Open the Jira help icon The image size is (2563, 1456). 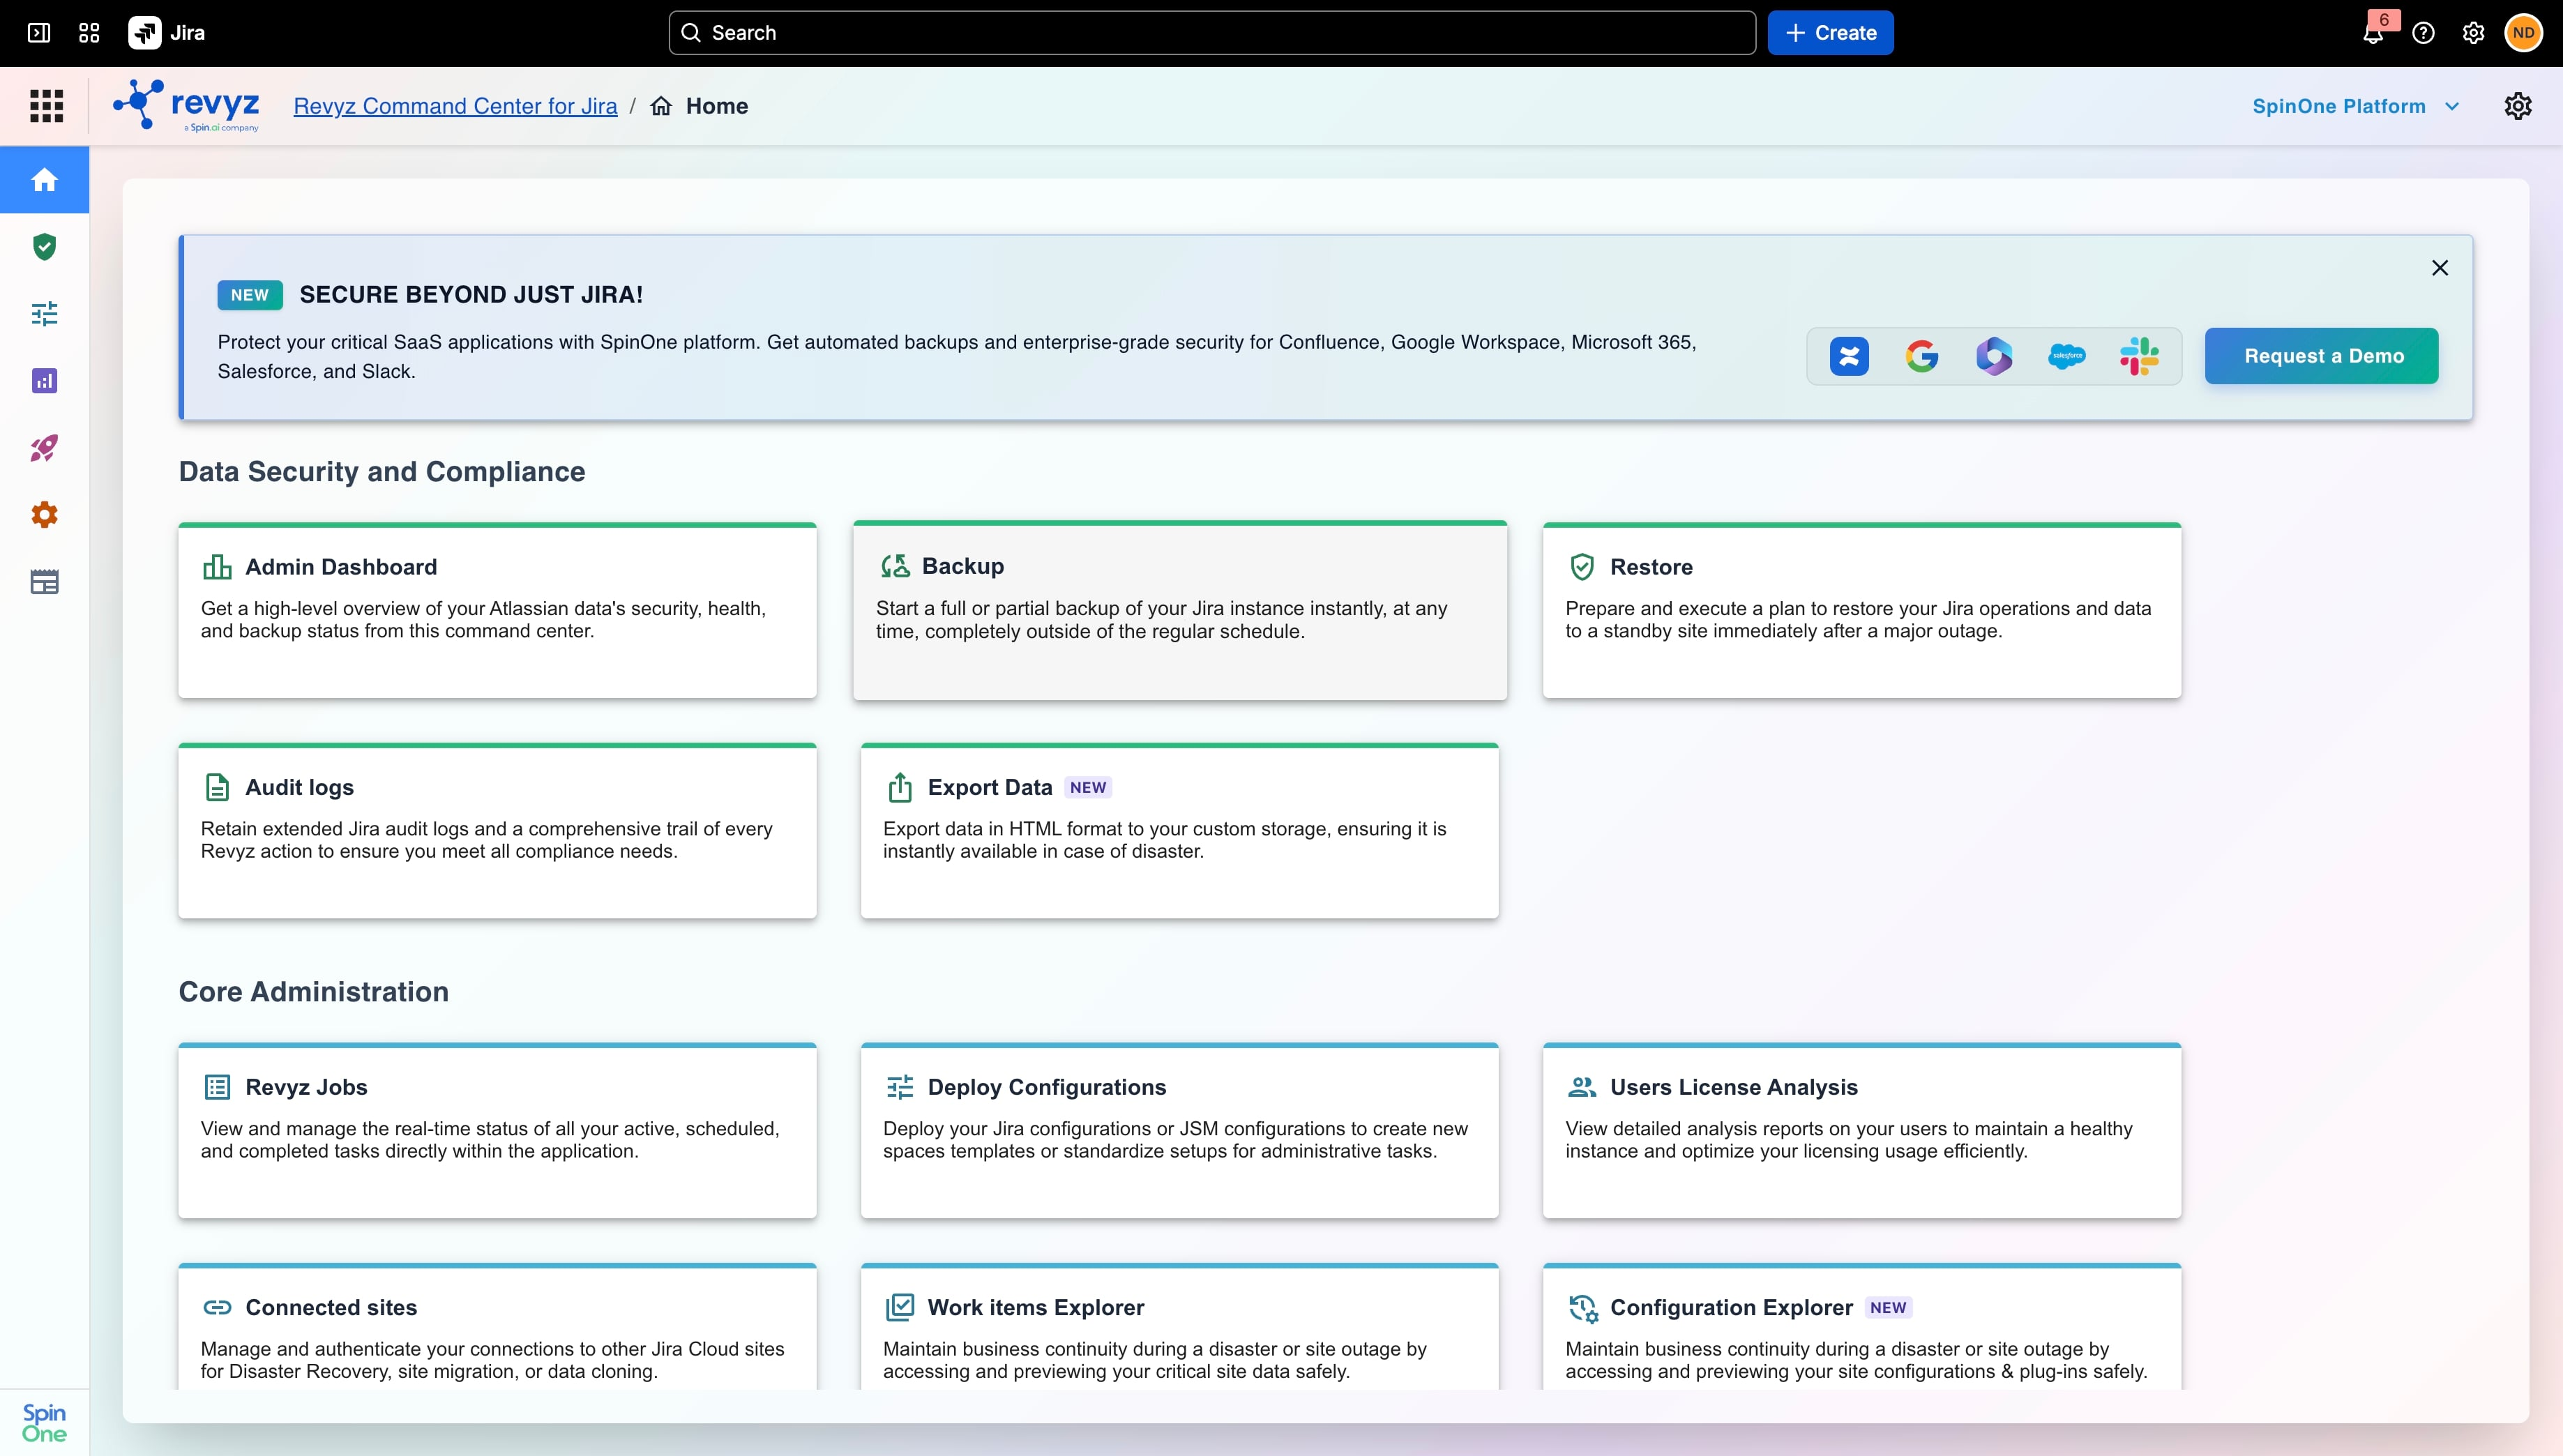point(2423,33)
